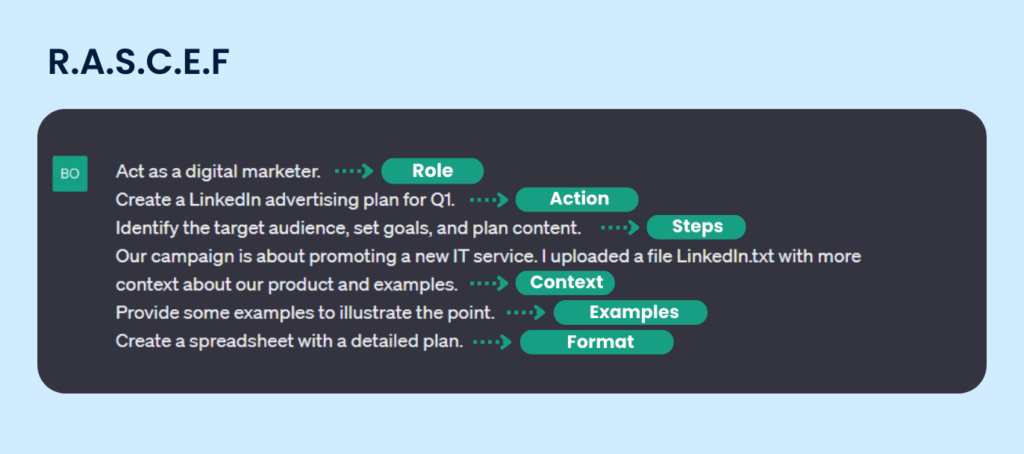1024x454 pixels.
Task: Click the "Act as a digital marketer" line
Action: 218,171
